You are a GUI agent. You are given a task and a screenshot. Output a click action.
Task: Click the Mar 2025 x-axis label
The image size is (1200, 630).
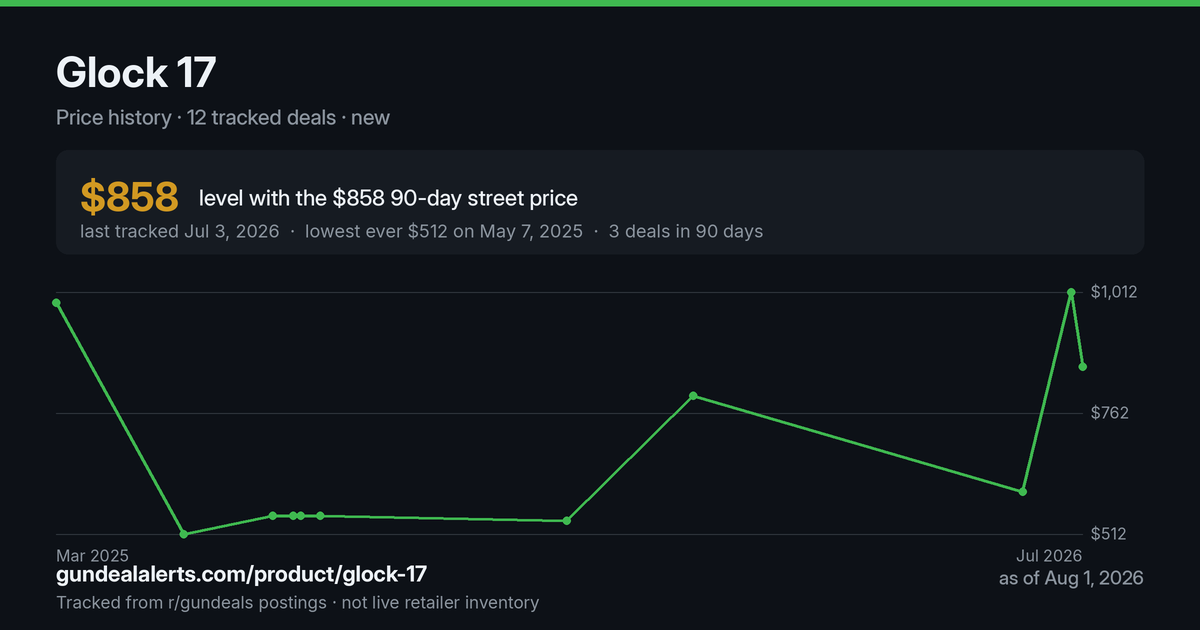coord(92,555)
